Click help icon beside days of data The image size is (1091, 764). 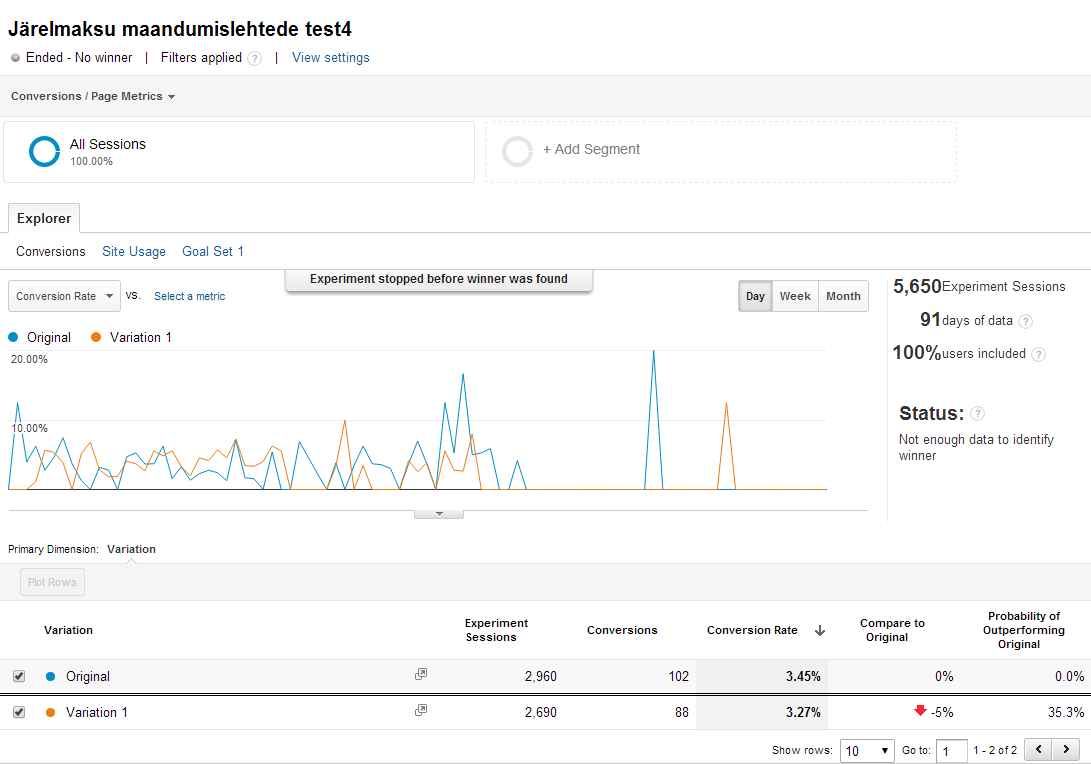1025,321
